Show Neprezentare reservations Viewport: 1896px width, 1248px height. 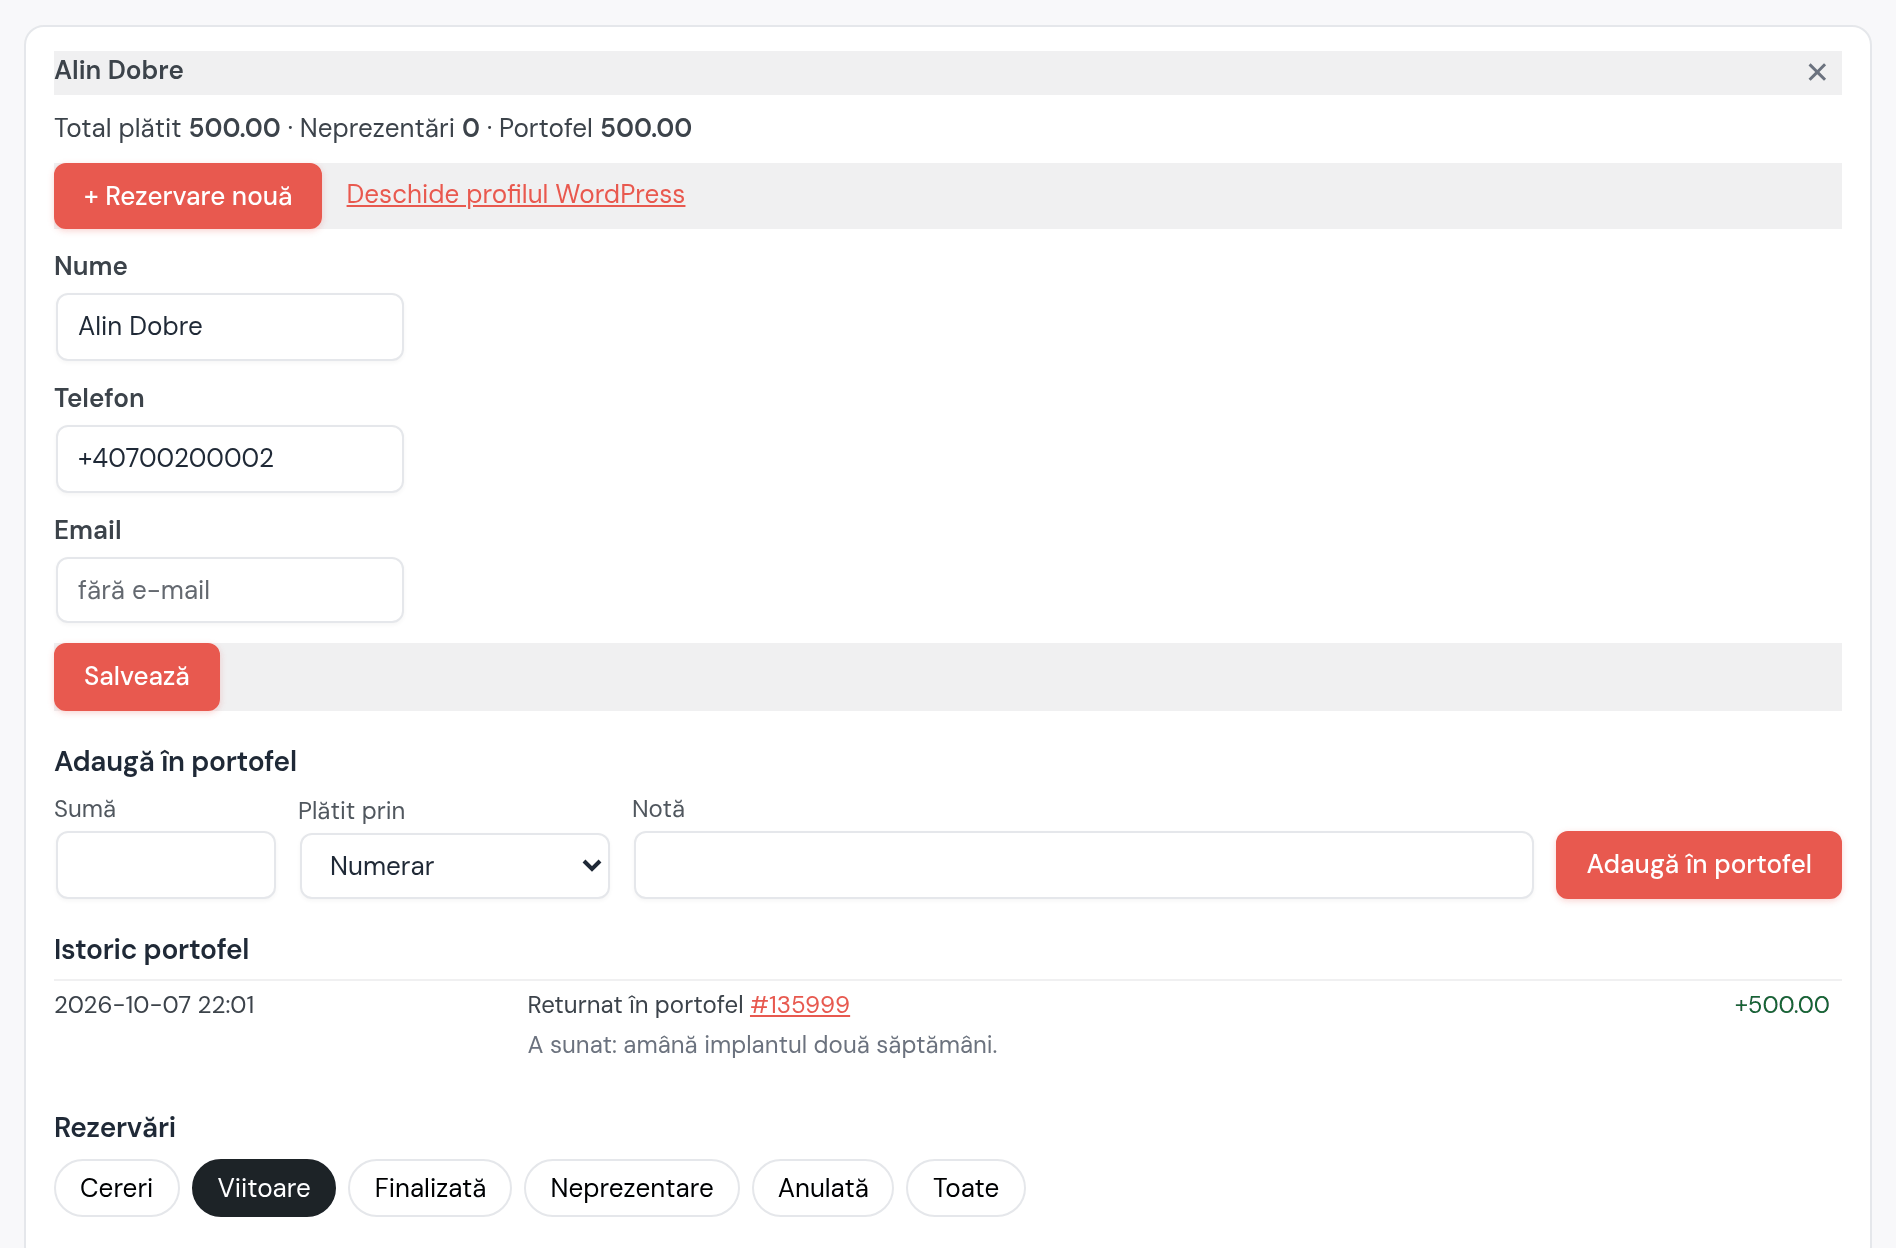pyautogui.click(x=632, y=1188)
